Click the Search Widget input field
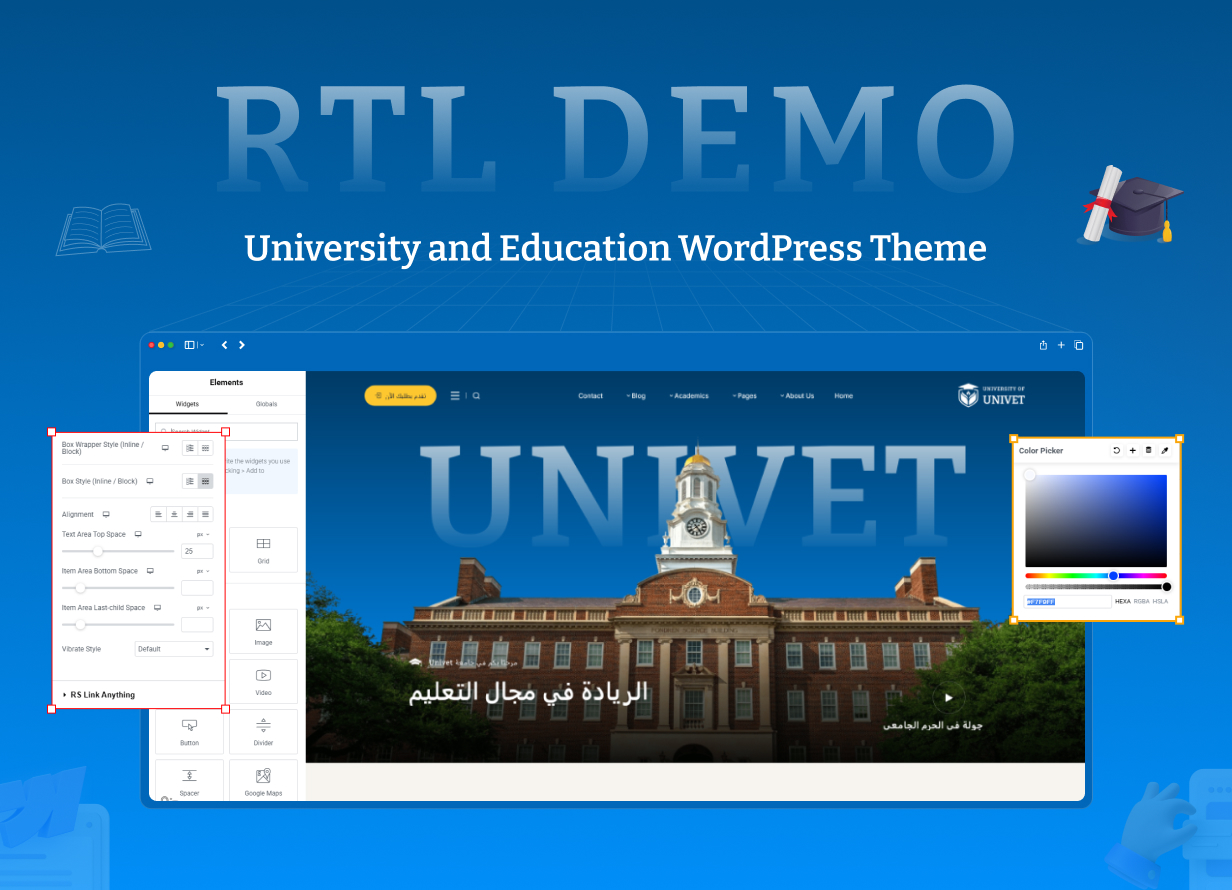This screenshot has height=890, width=1232. pyautogui.click(x=226, y=432)
